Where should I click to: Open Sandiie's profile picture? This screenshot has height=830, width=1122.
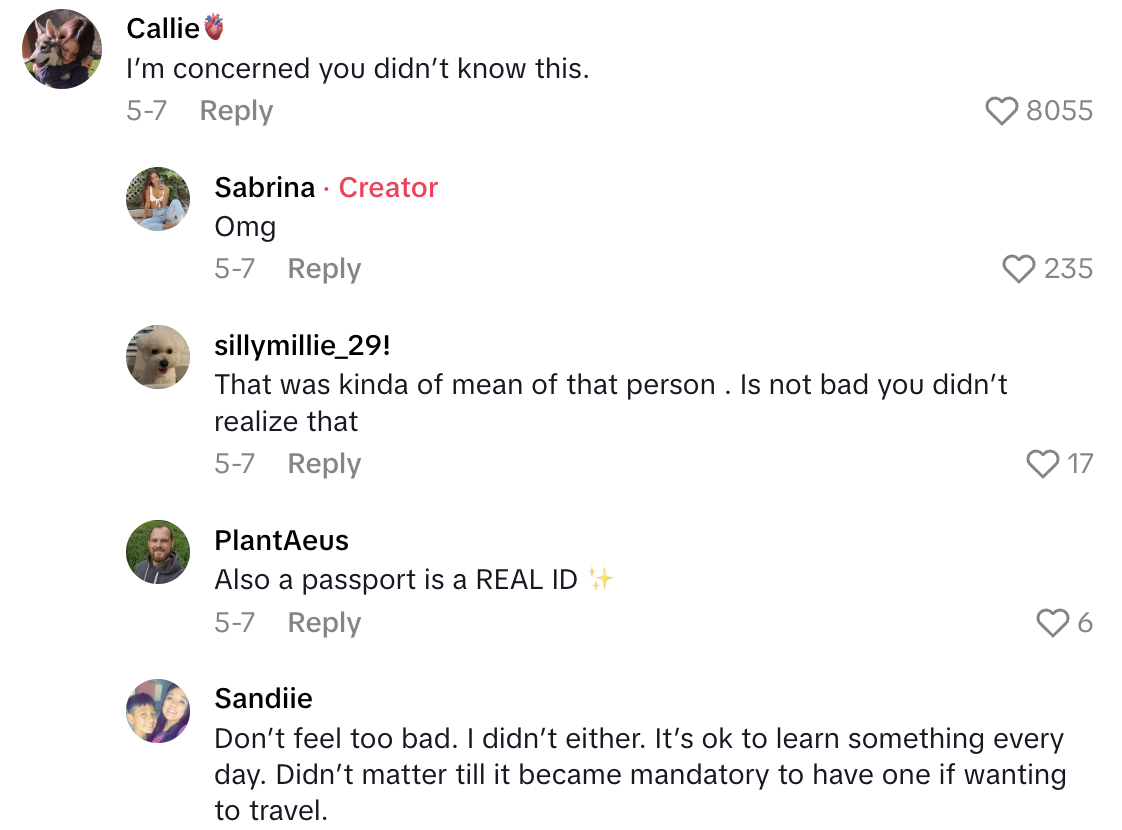click(158, 711)
